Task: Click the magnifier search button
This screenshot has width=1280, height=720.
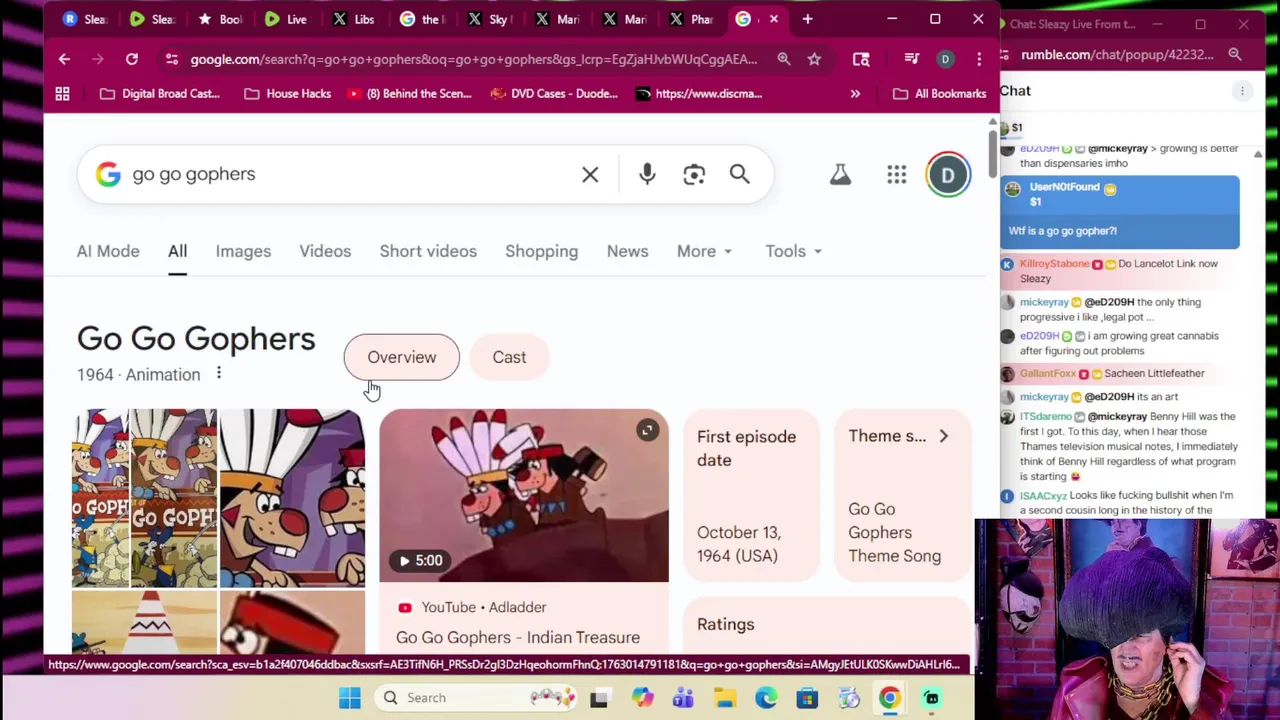Action: click(739, 175)
